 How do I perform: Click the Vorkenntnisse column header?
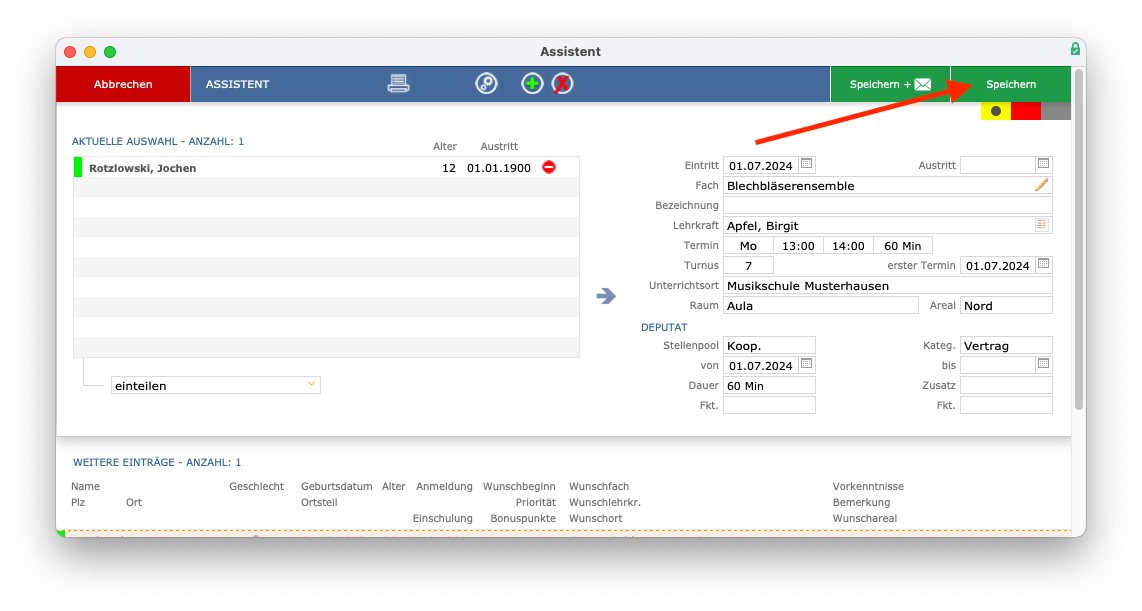tap(868, 486)
